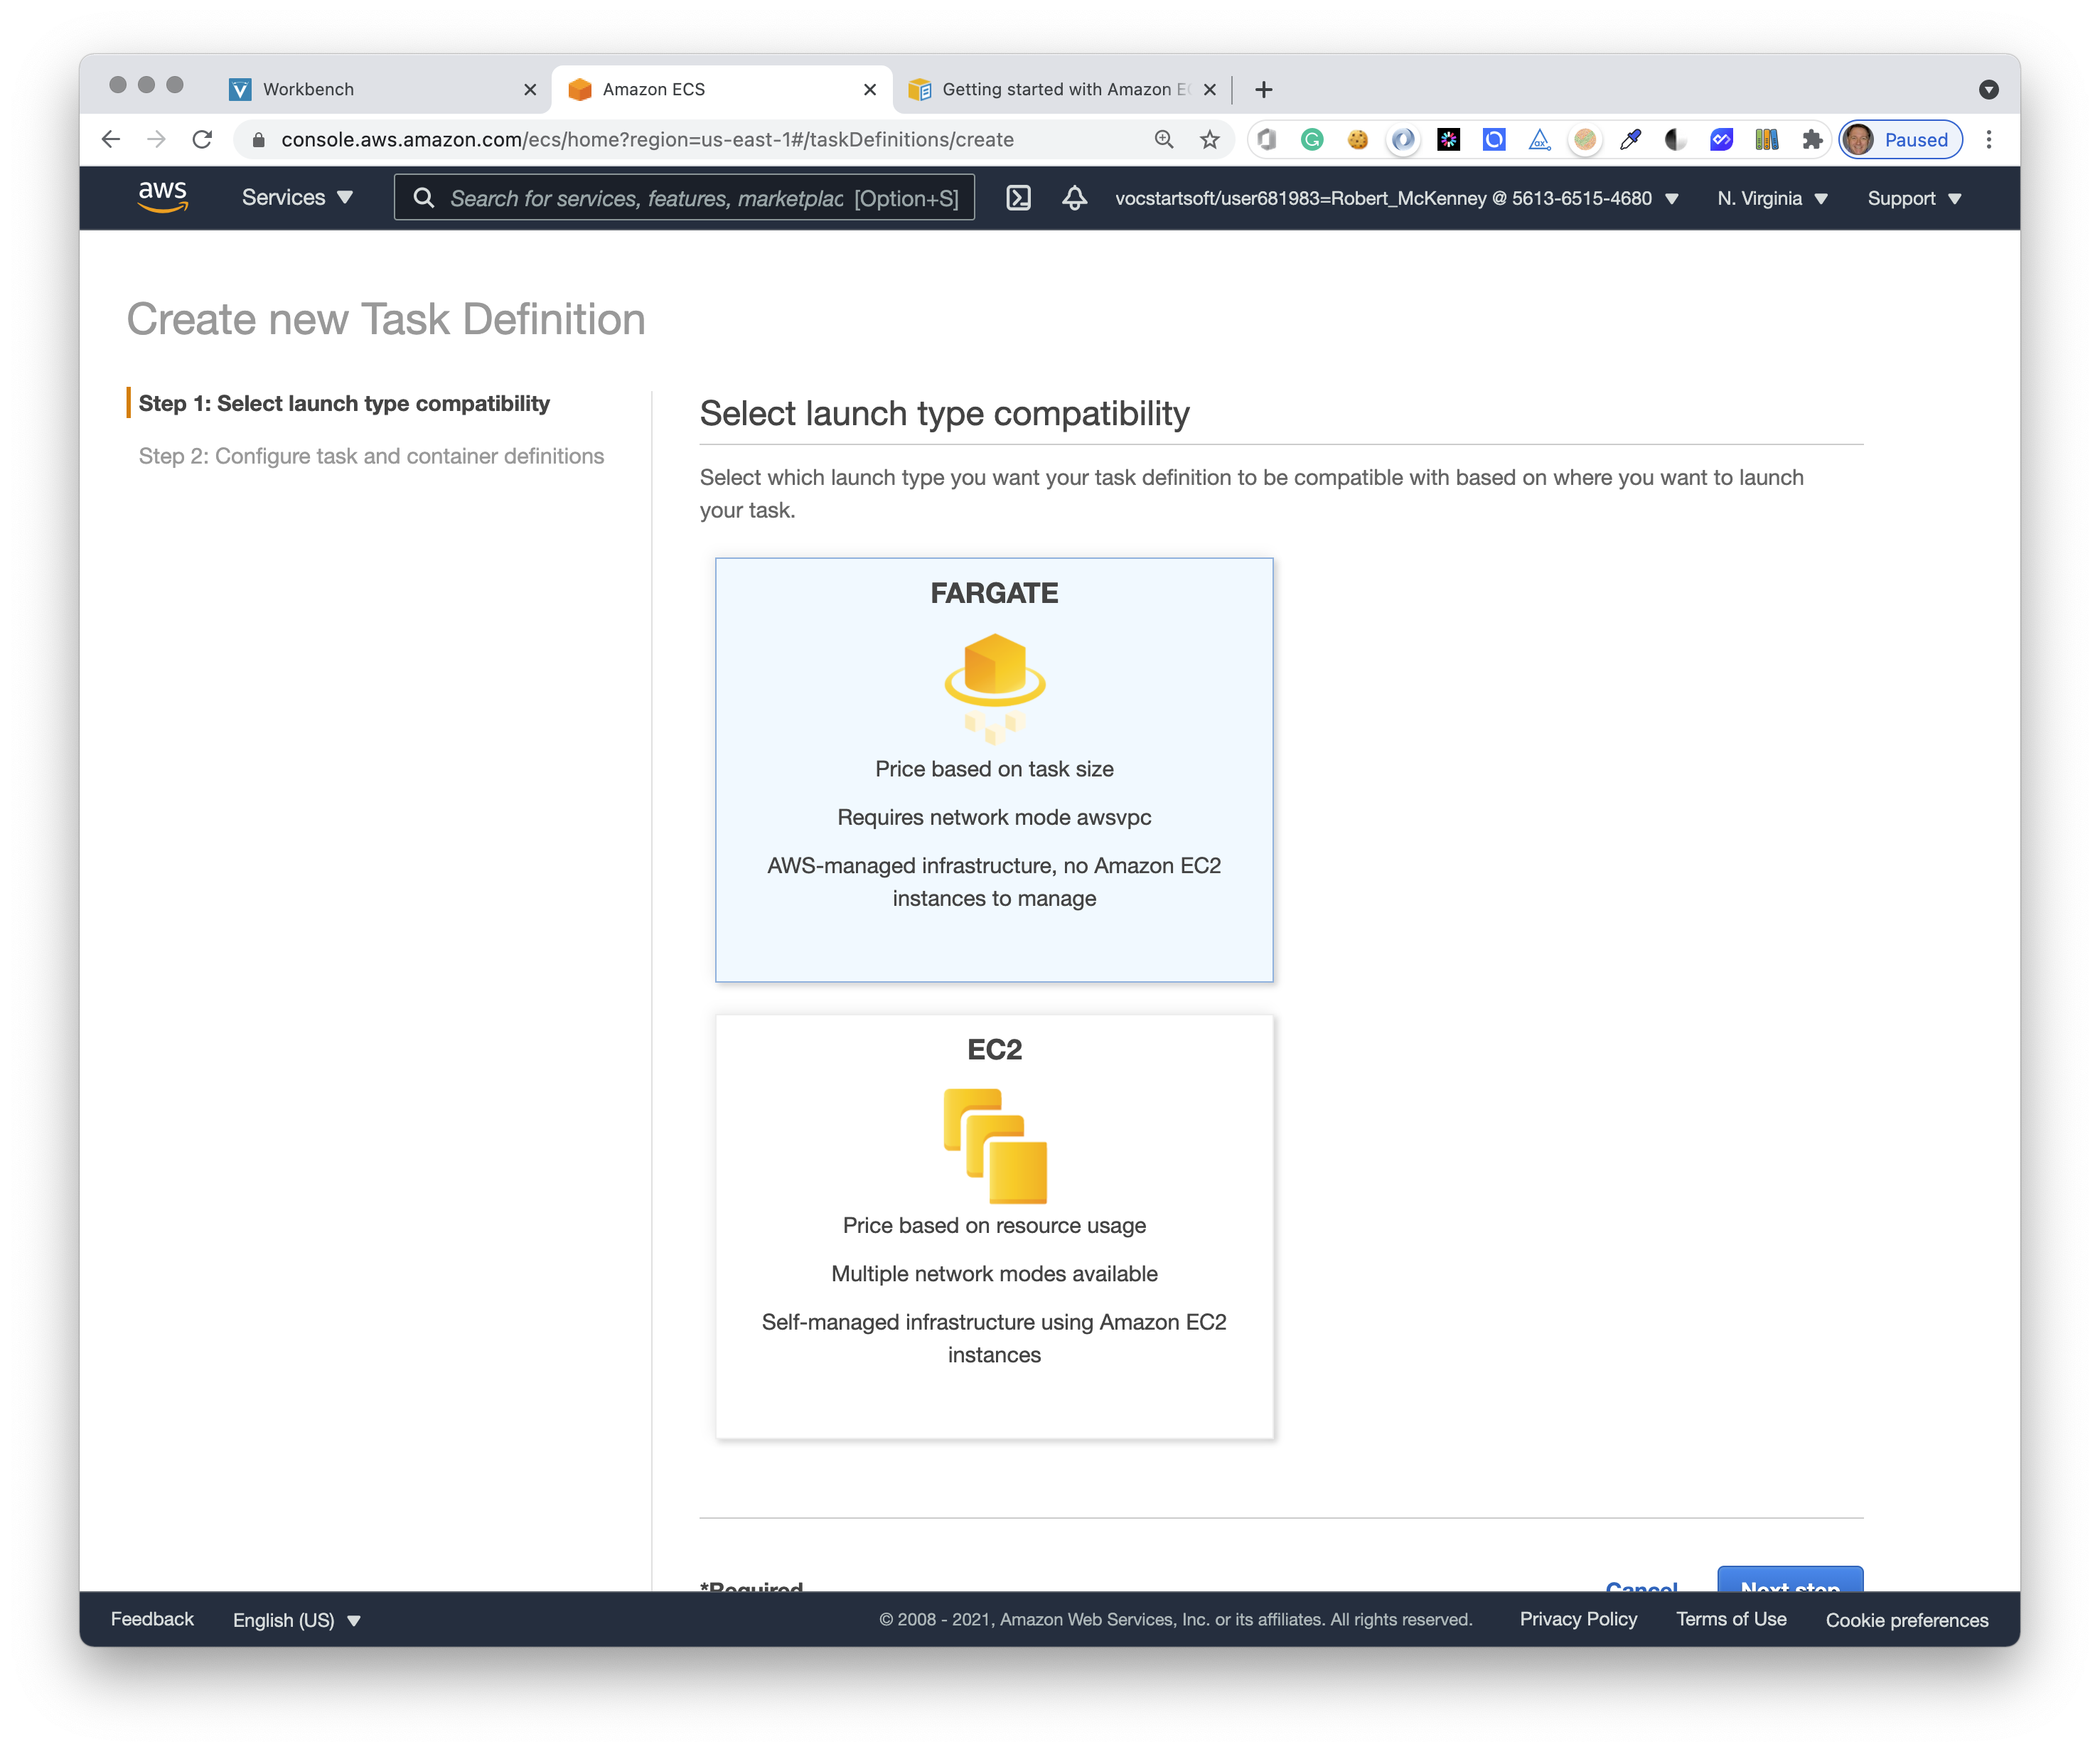The width and height of the screenshot is (2100, 1752).
Task: Close the Workbench tab
Action: tap(530, 89)
